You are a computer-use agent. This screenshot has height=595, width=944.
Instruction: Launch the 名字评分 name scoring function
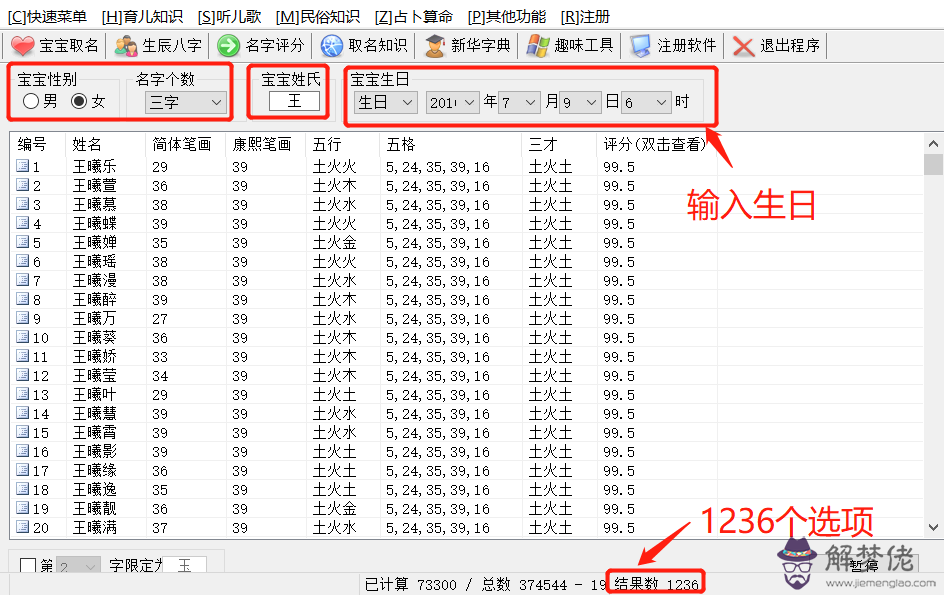pos(261,44)
